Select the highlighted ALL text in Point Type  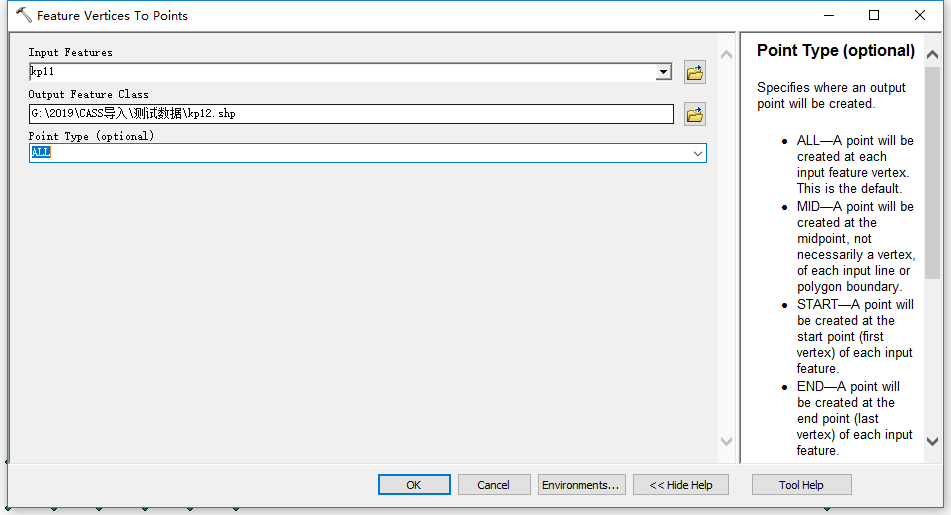pyautogui.click(x=41, y=153)
